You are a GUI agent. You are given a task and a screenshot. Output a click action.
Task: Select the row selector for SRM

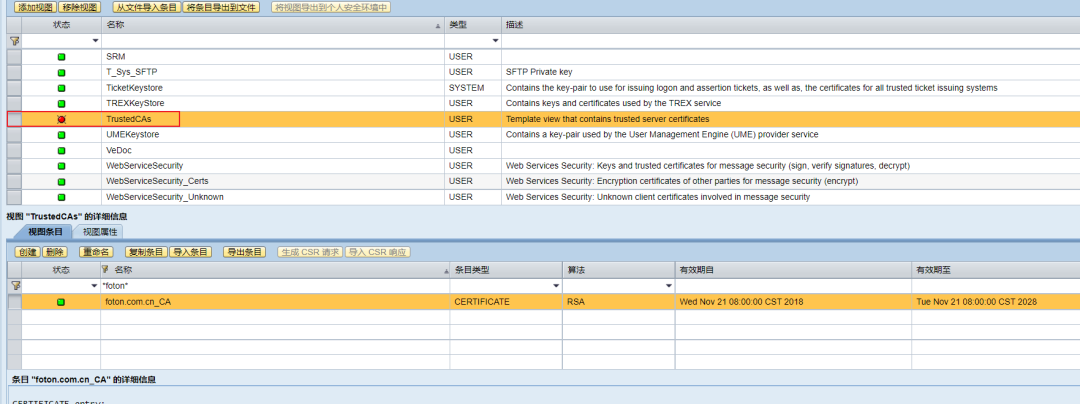tap(14, 56)
